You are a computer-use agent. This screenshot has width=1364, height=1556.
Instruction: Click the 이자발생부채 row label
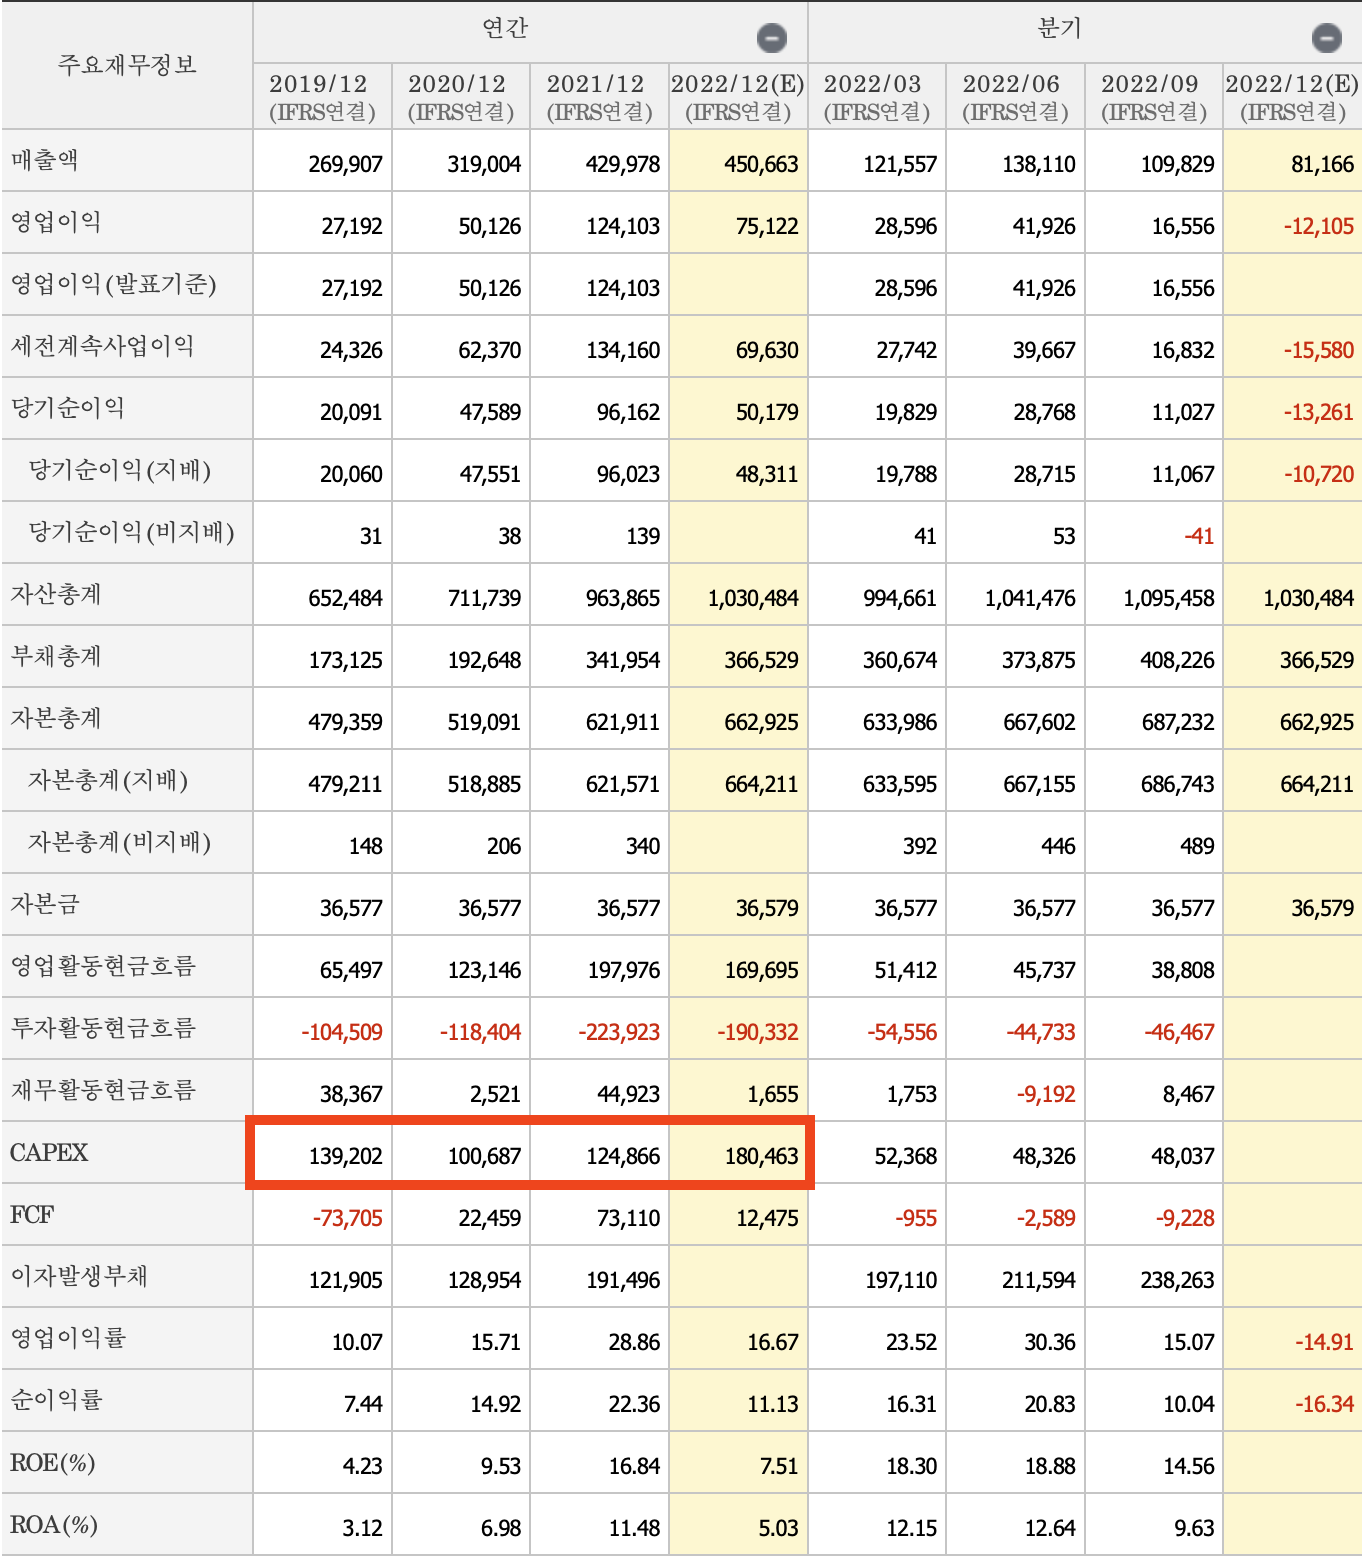(79, 1276)
